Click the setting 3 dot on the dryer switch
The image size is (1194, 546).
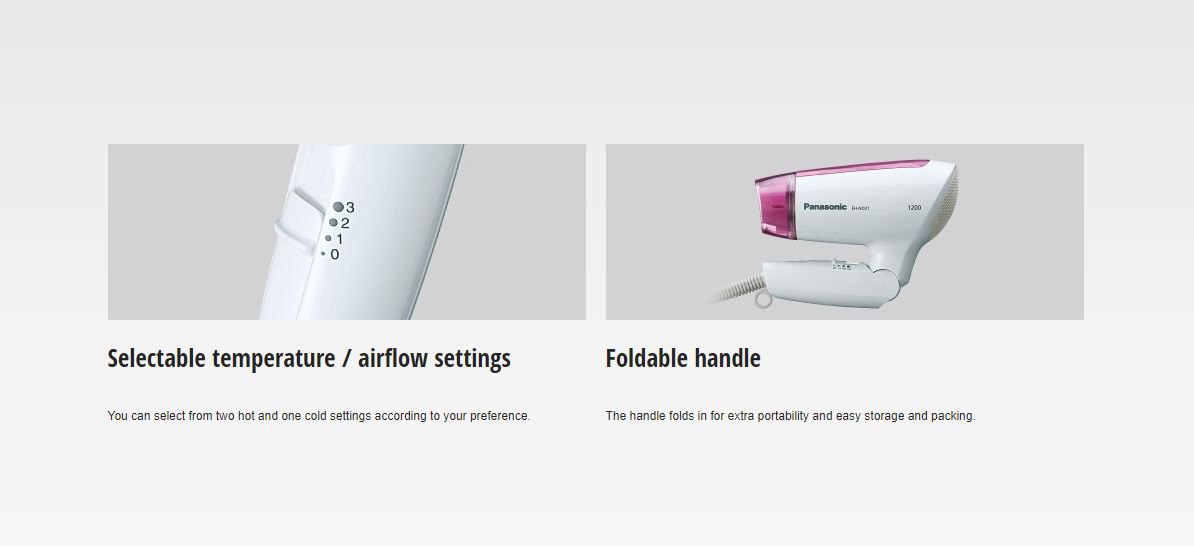(338, 207)
